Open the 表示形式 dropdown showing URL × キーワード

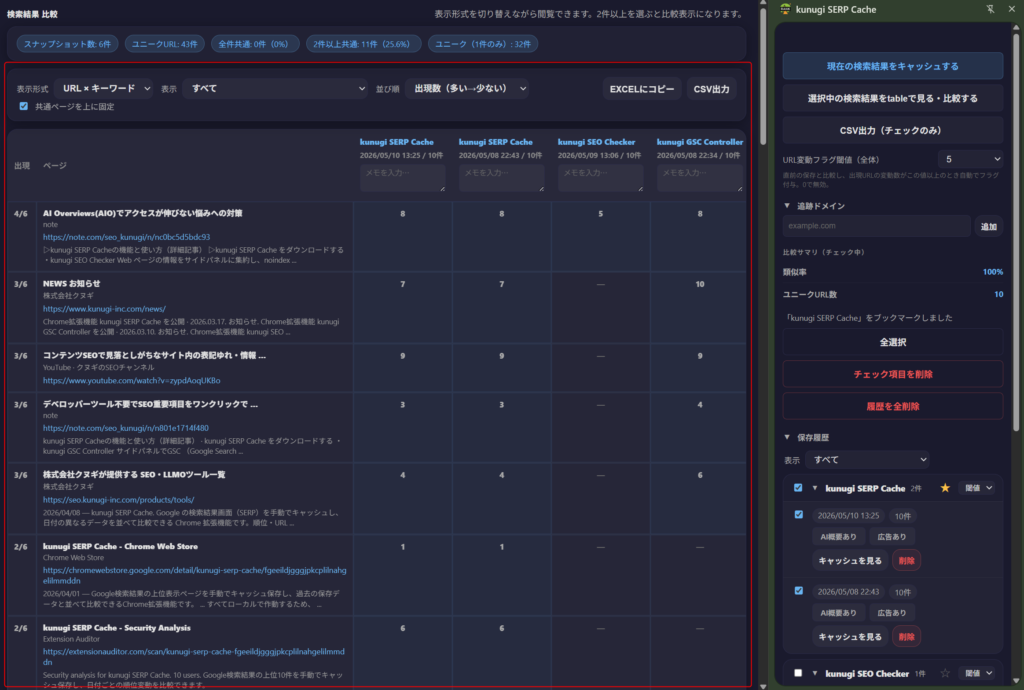tap(106, 88)
